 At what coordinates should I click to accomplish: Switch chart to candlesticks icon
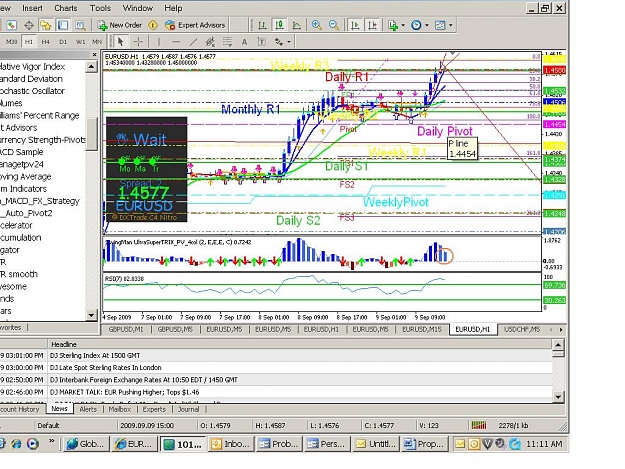279,25
